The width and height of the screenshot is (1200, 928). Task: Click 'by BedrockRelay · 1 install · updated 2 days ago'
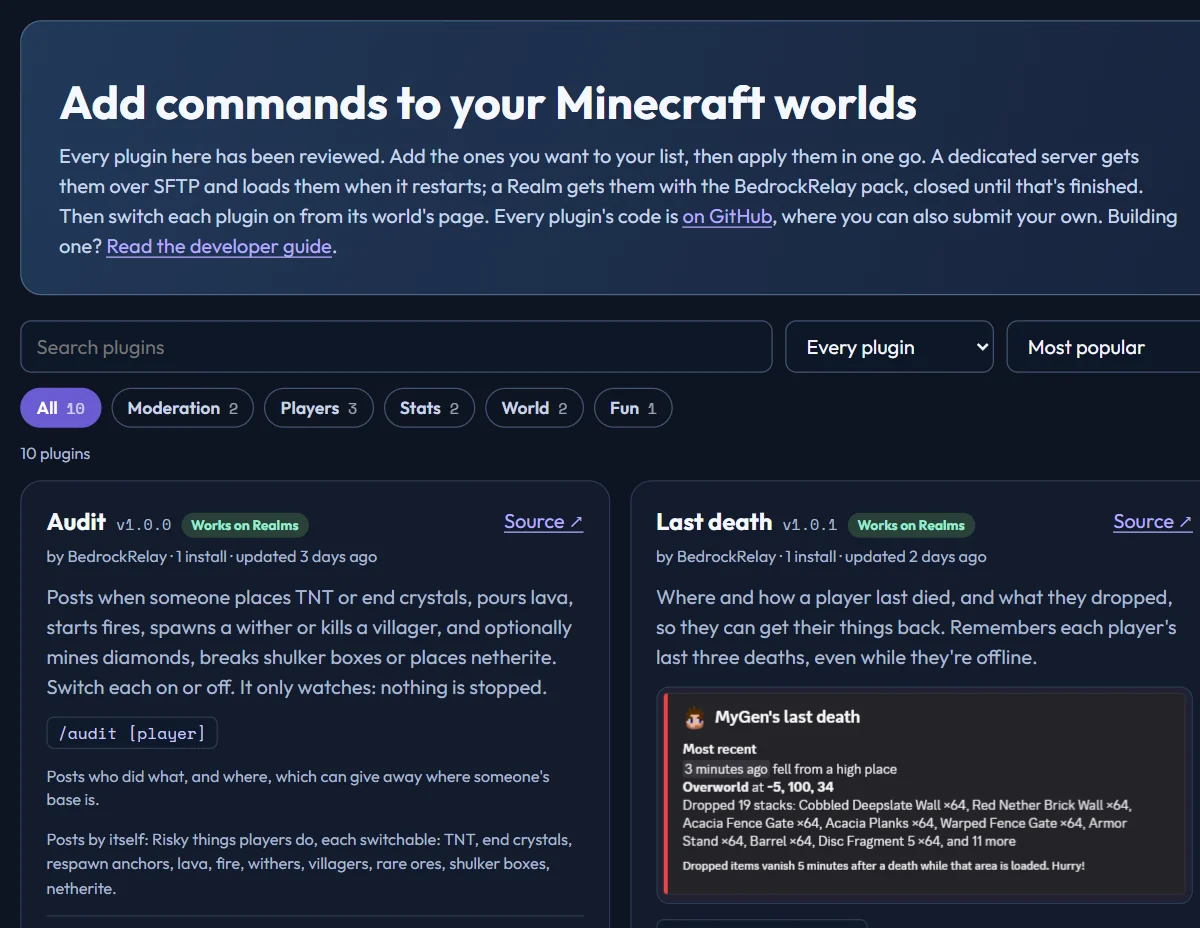(x=821, y=557)
